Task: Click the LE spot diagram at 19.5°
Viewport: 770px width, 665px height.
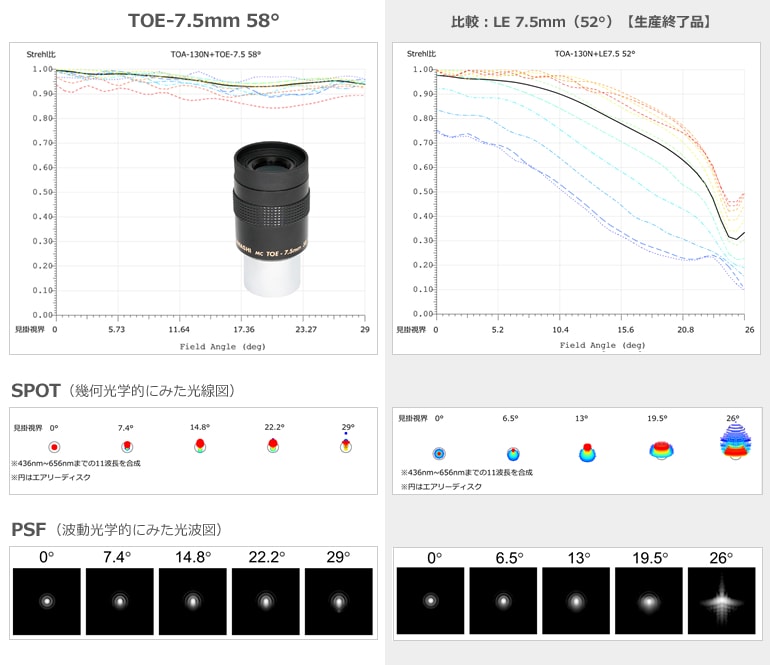Action: click(x=661, y=450)
